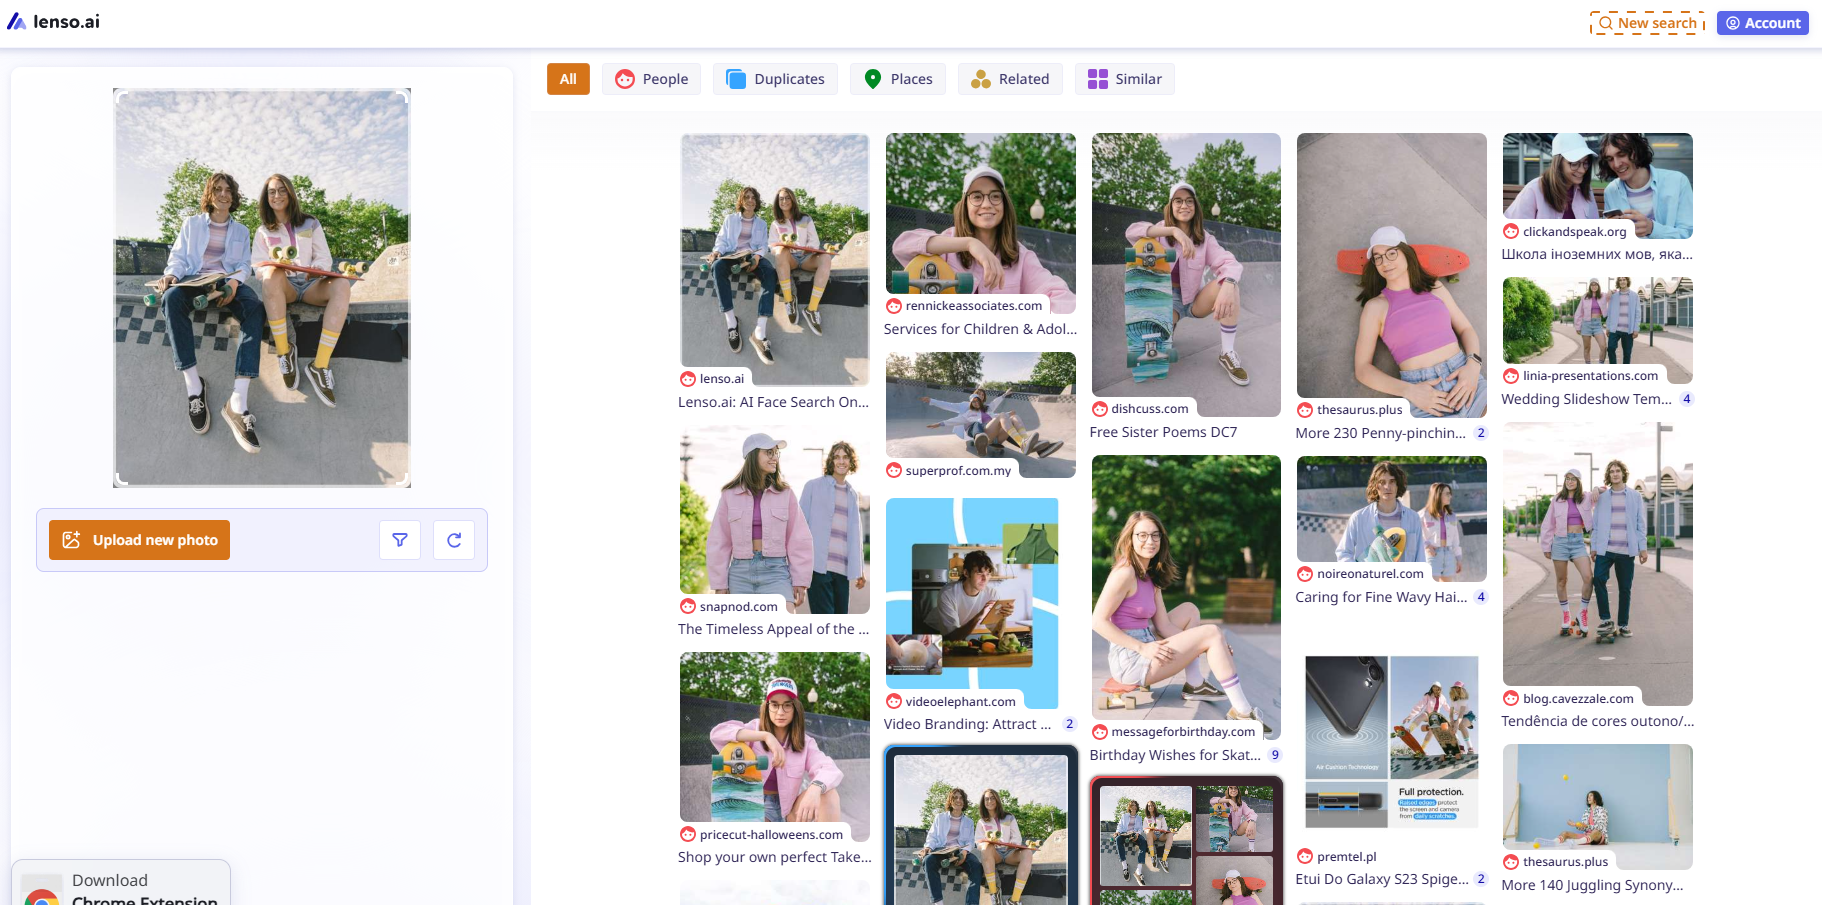Click the face icon beside dishcuss.com
Screen dimensions: 1822x905
click(1100, 409)
